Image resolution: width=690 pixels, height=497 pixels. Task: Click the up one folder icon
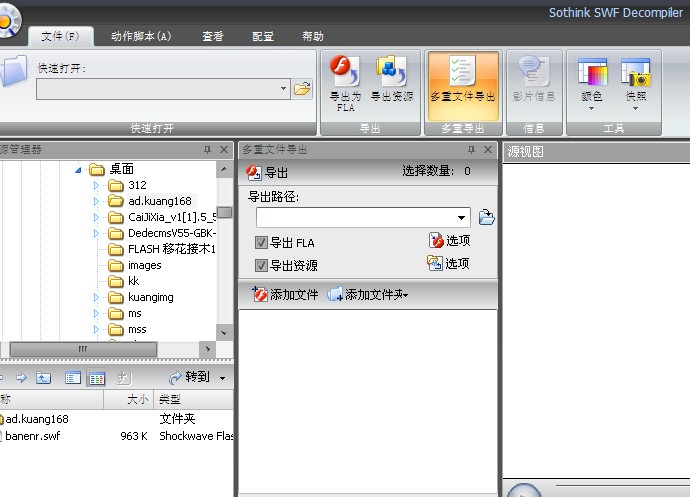(43, 378)
